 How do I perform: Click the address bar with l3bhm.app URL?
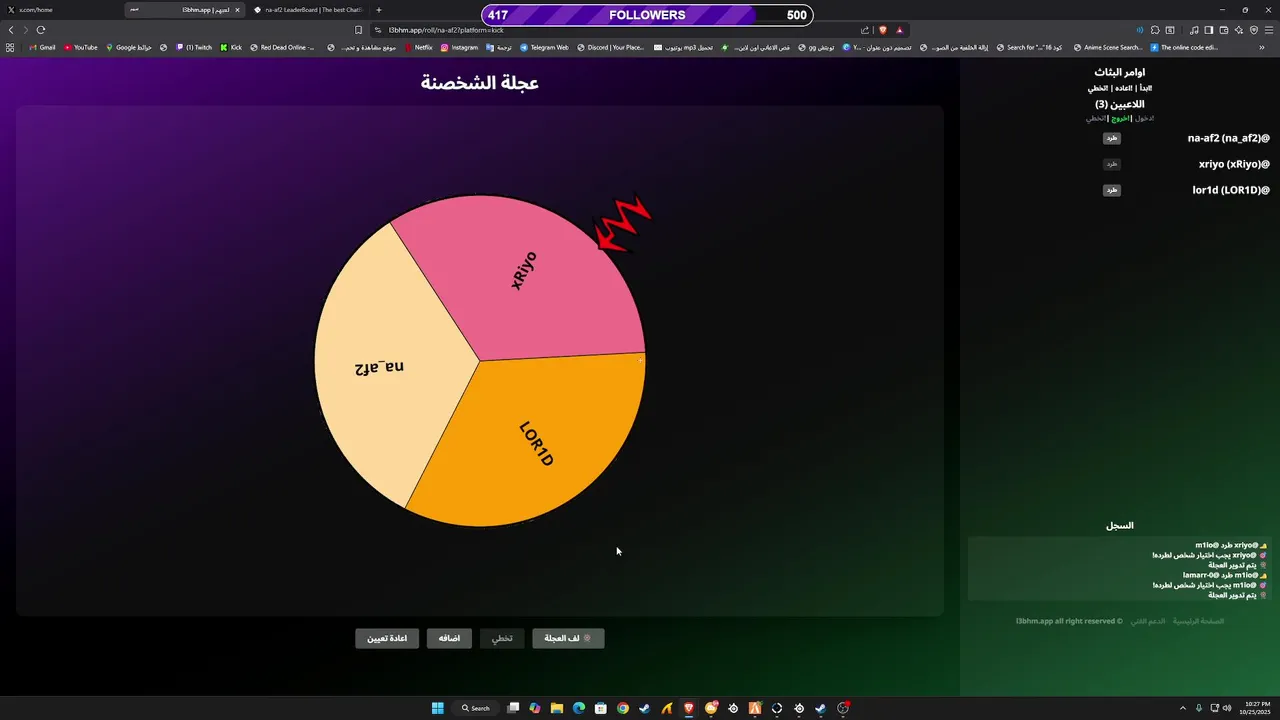click(x=620, y=30)
